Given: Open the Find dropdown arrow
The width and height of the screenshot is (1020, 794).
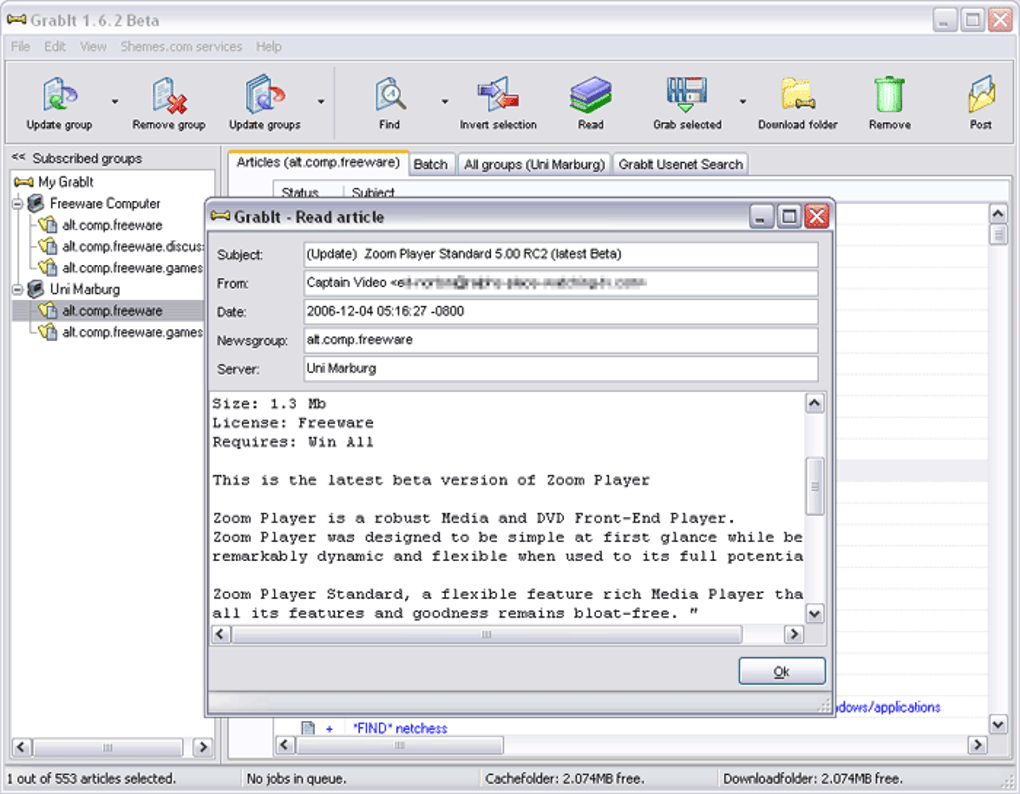Looking at the screenshot, I should tap(445, 101).
